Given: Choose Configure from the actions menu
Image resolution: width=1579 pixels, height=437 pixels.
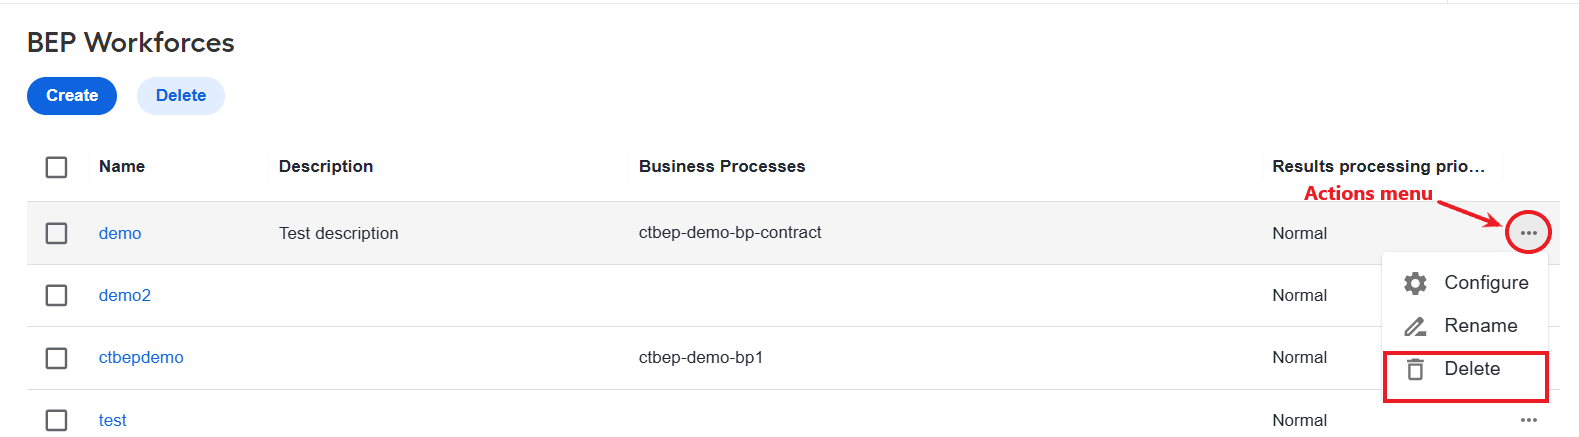Looking at the screenshot, I should 1465,283.
